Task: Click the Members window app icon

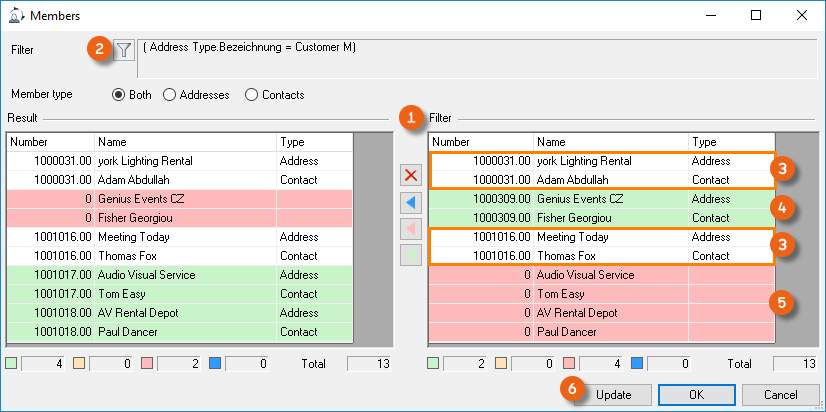Action: (15, 16)
